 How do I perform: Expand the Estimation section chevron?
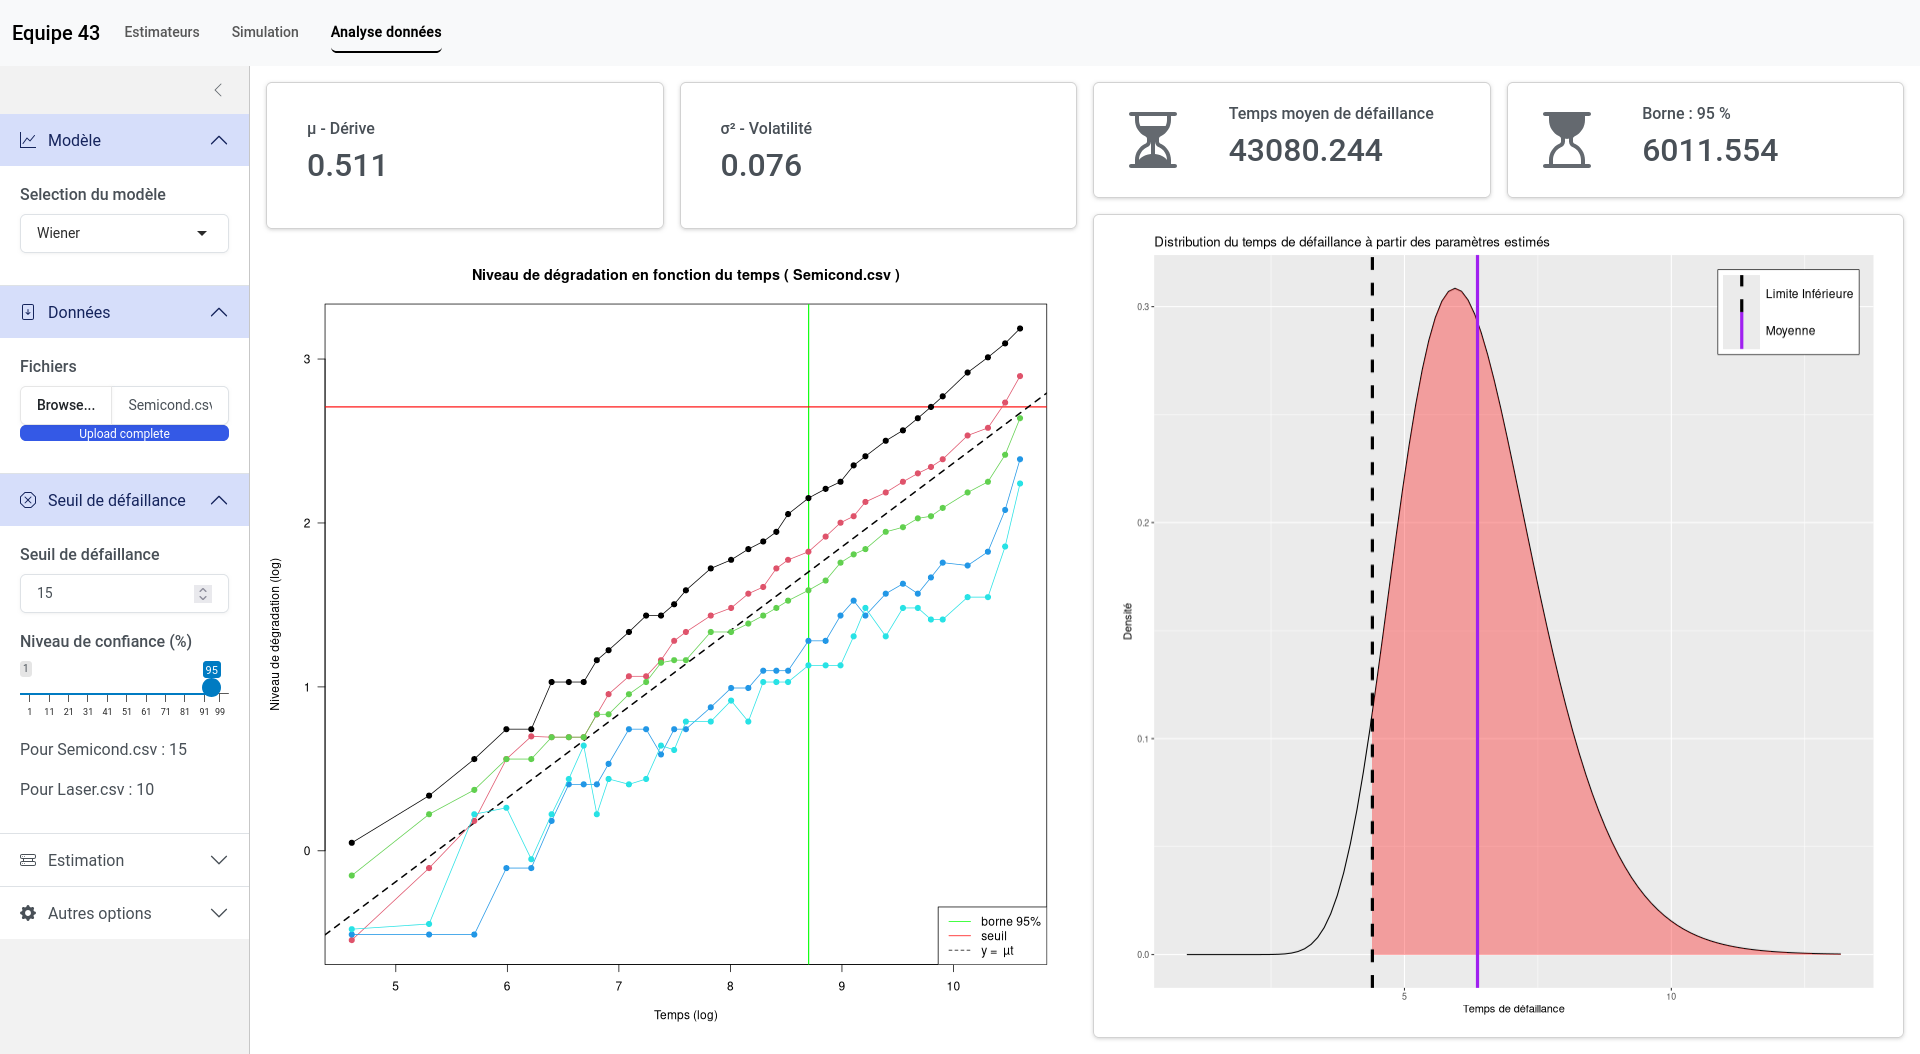pos(219,860)
